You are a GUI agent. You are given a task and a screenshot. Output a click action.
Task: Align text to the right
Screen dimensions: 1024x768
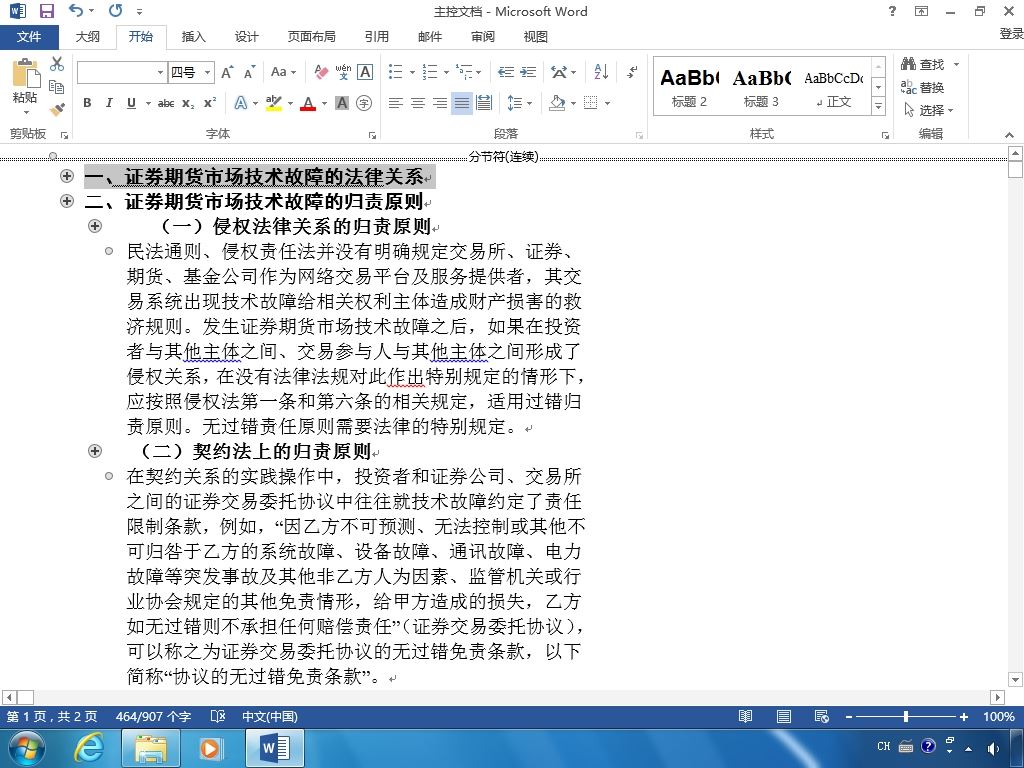pos(440,103)
